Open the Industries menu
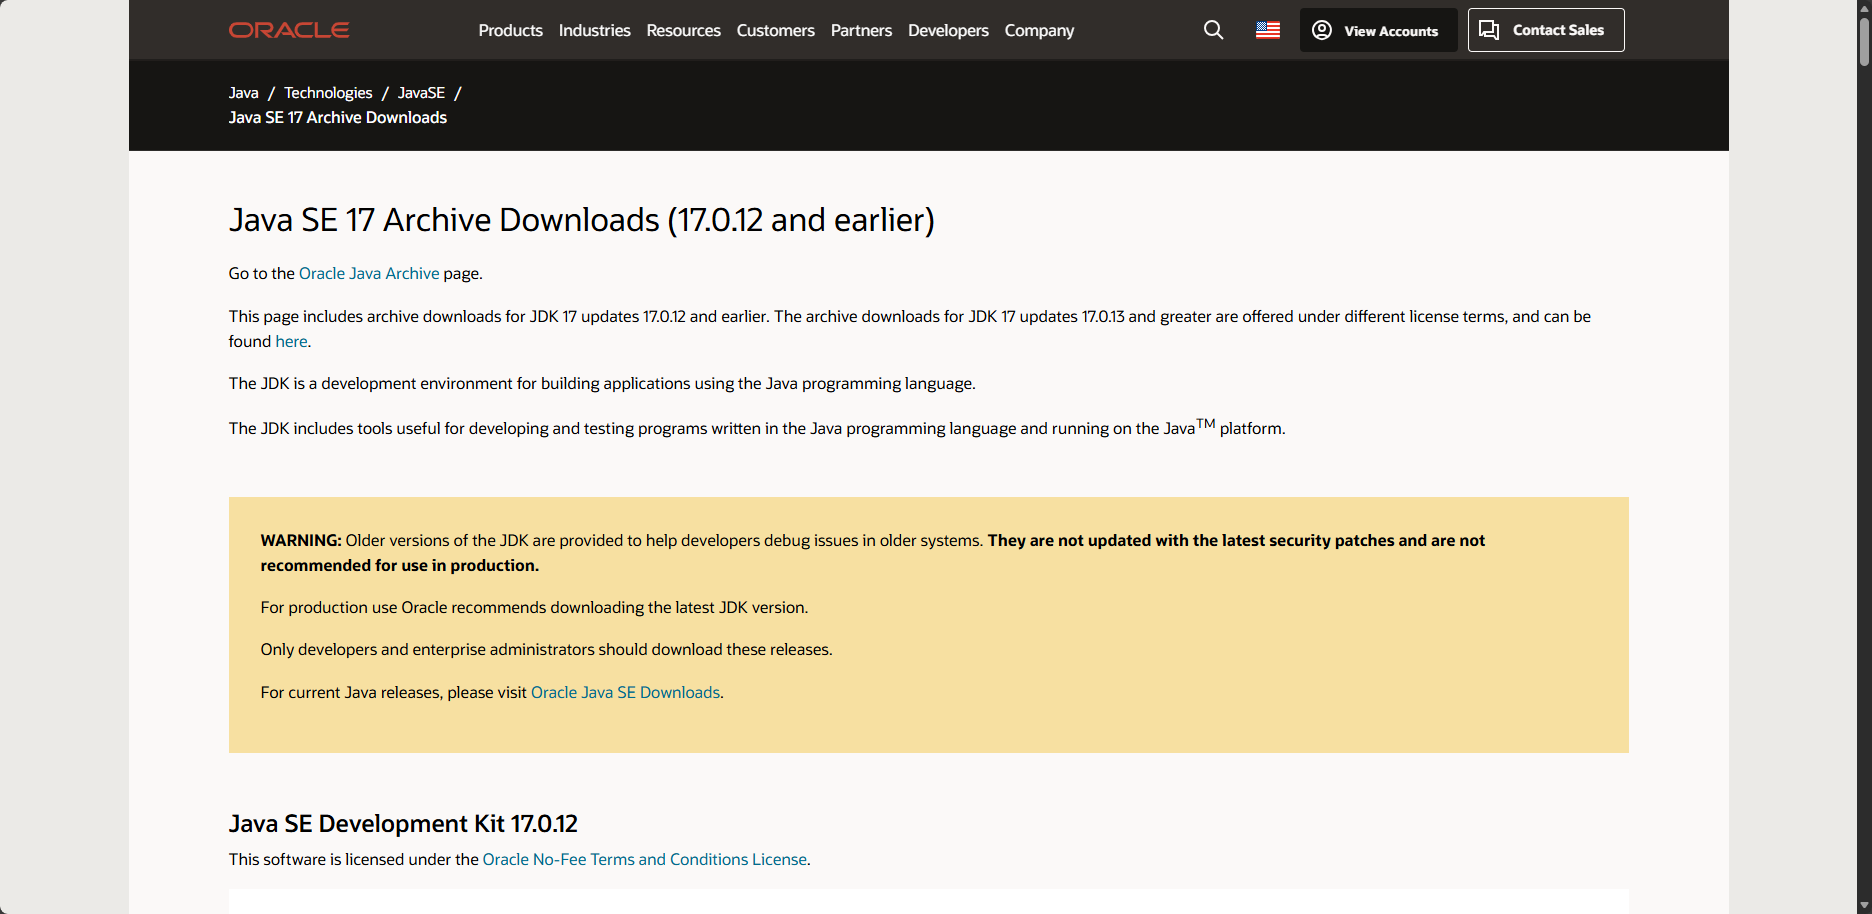Screen dimensions: 1872x914 [x=594, y=30]
